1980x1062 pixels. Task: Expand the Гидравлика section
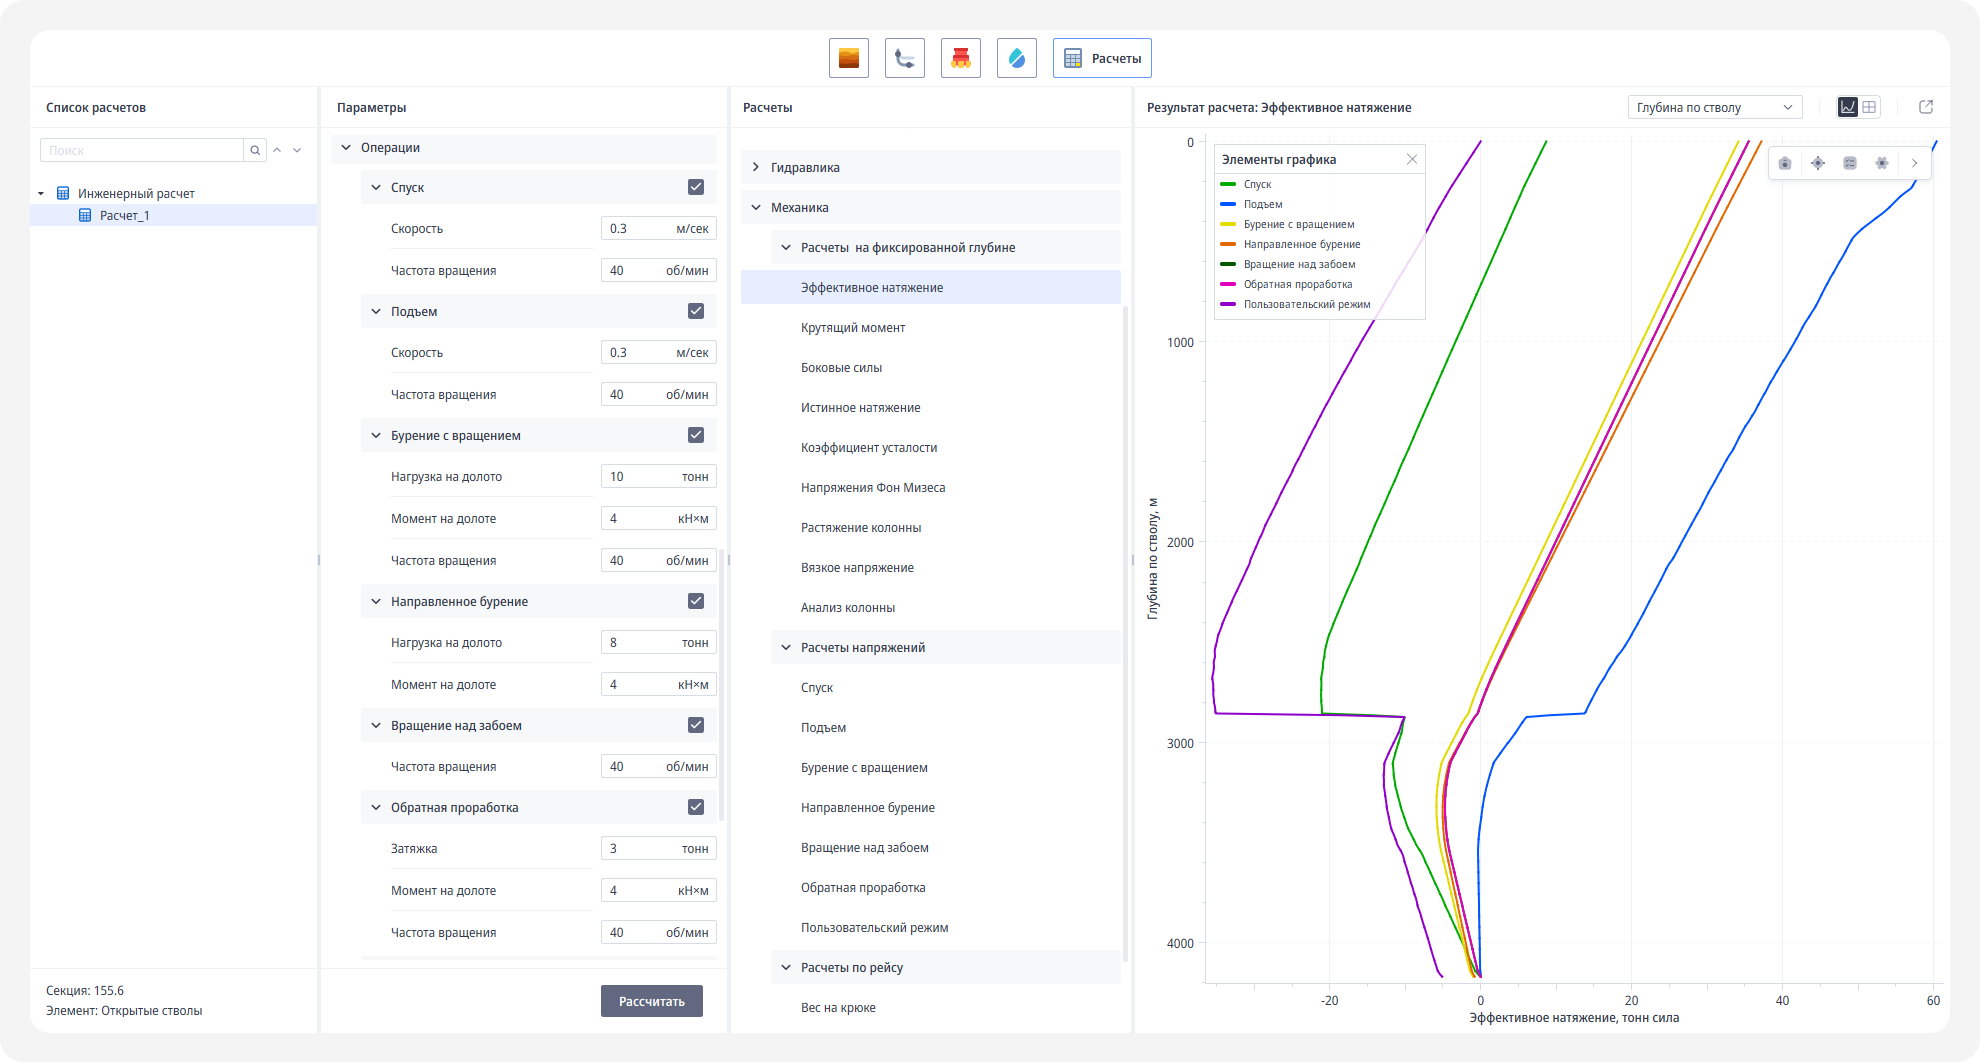tap(756, 167)
